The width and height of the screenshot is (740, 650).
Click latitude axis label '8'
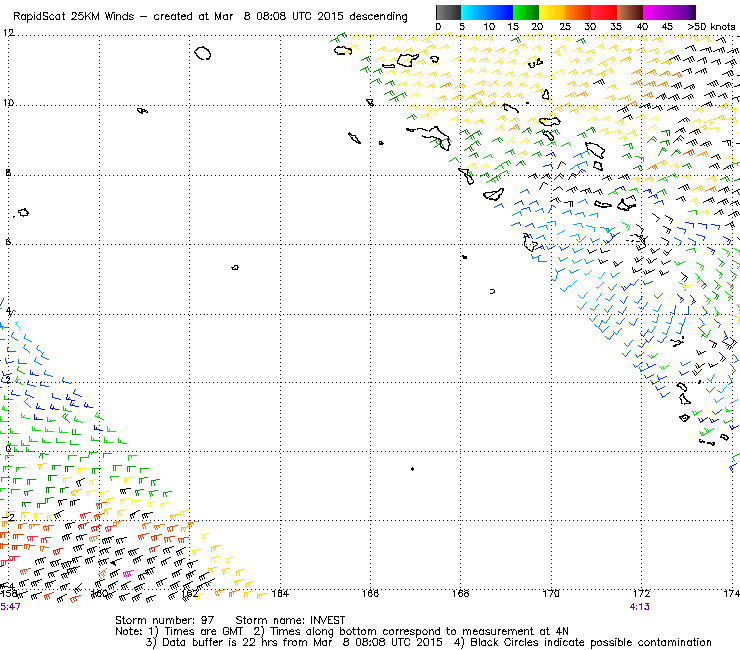point(8,172)
